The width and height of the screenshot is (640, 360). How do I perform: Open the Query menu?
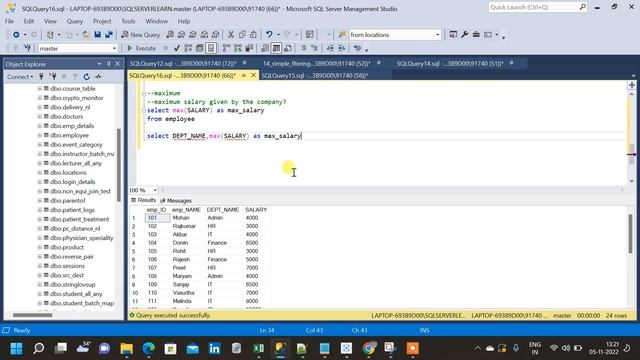pyautogui.click(x=75, y=21)
